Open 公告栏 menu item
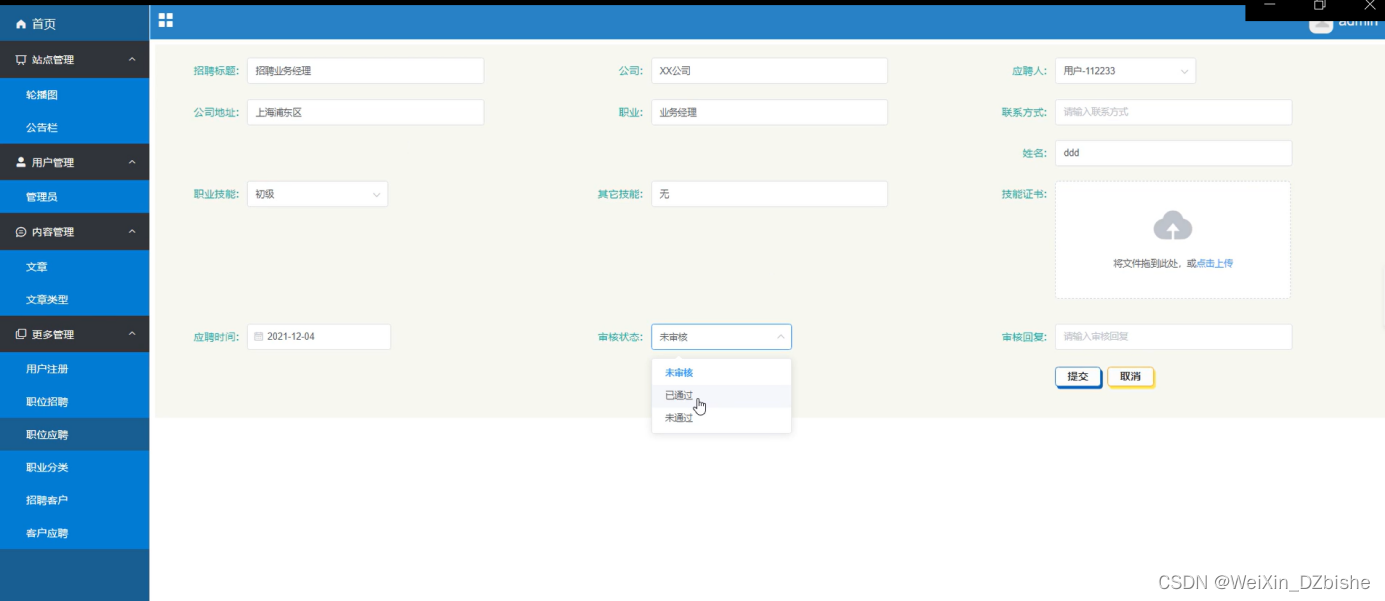Screen dimensions: 1385x601 (x=74, y=128)
